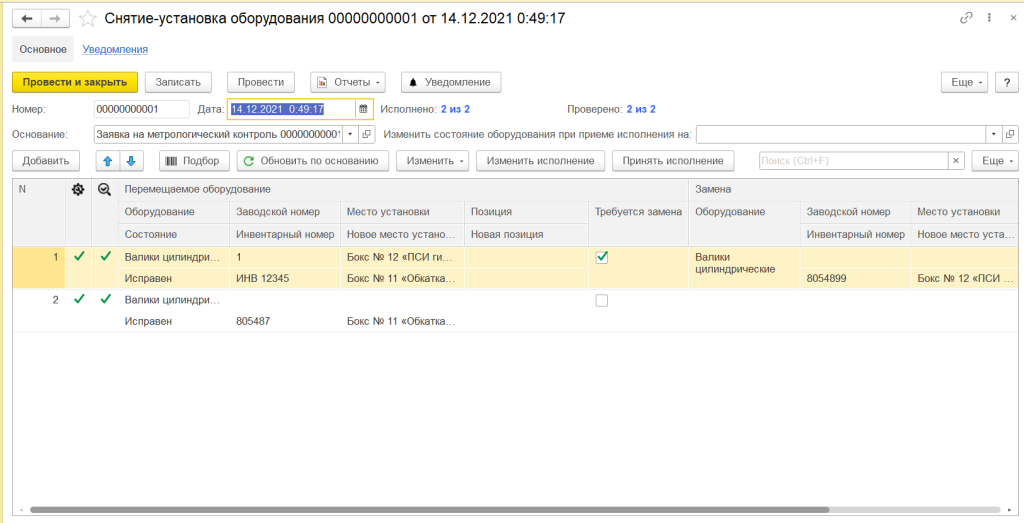Click the Добавить button
This screenshot has height=523, width=1024.
click(45, 161)
